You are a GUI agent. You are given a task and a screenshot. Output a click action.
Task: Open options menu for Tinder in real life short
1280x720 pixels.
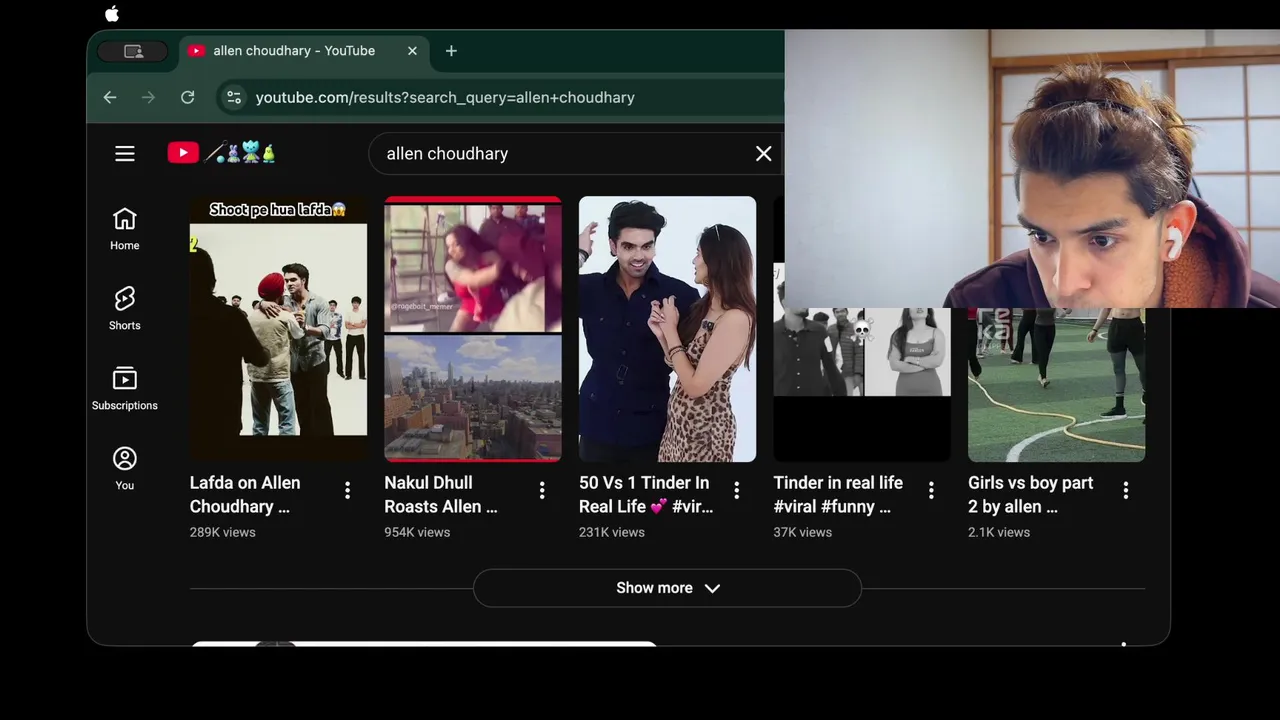[931, 490]
